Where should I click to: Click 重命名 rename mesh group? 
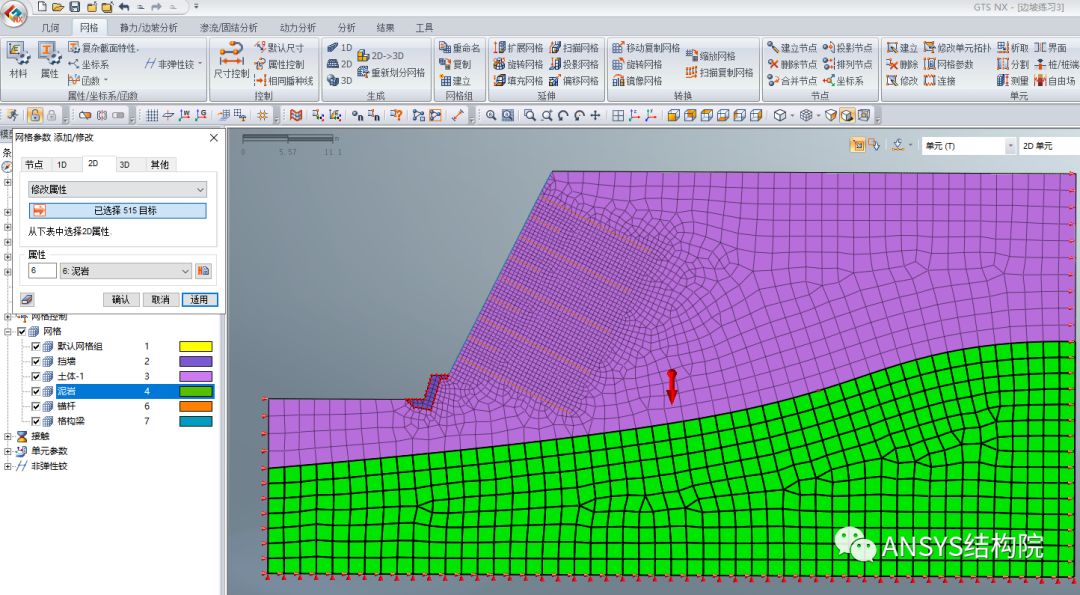[459, 48]
